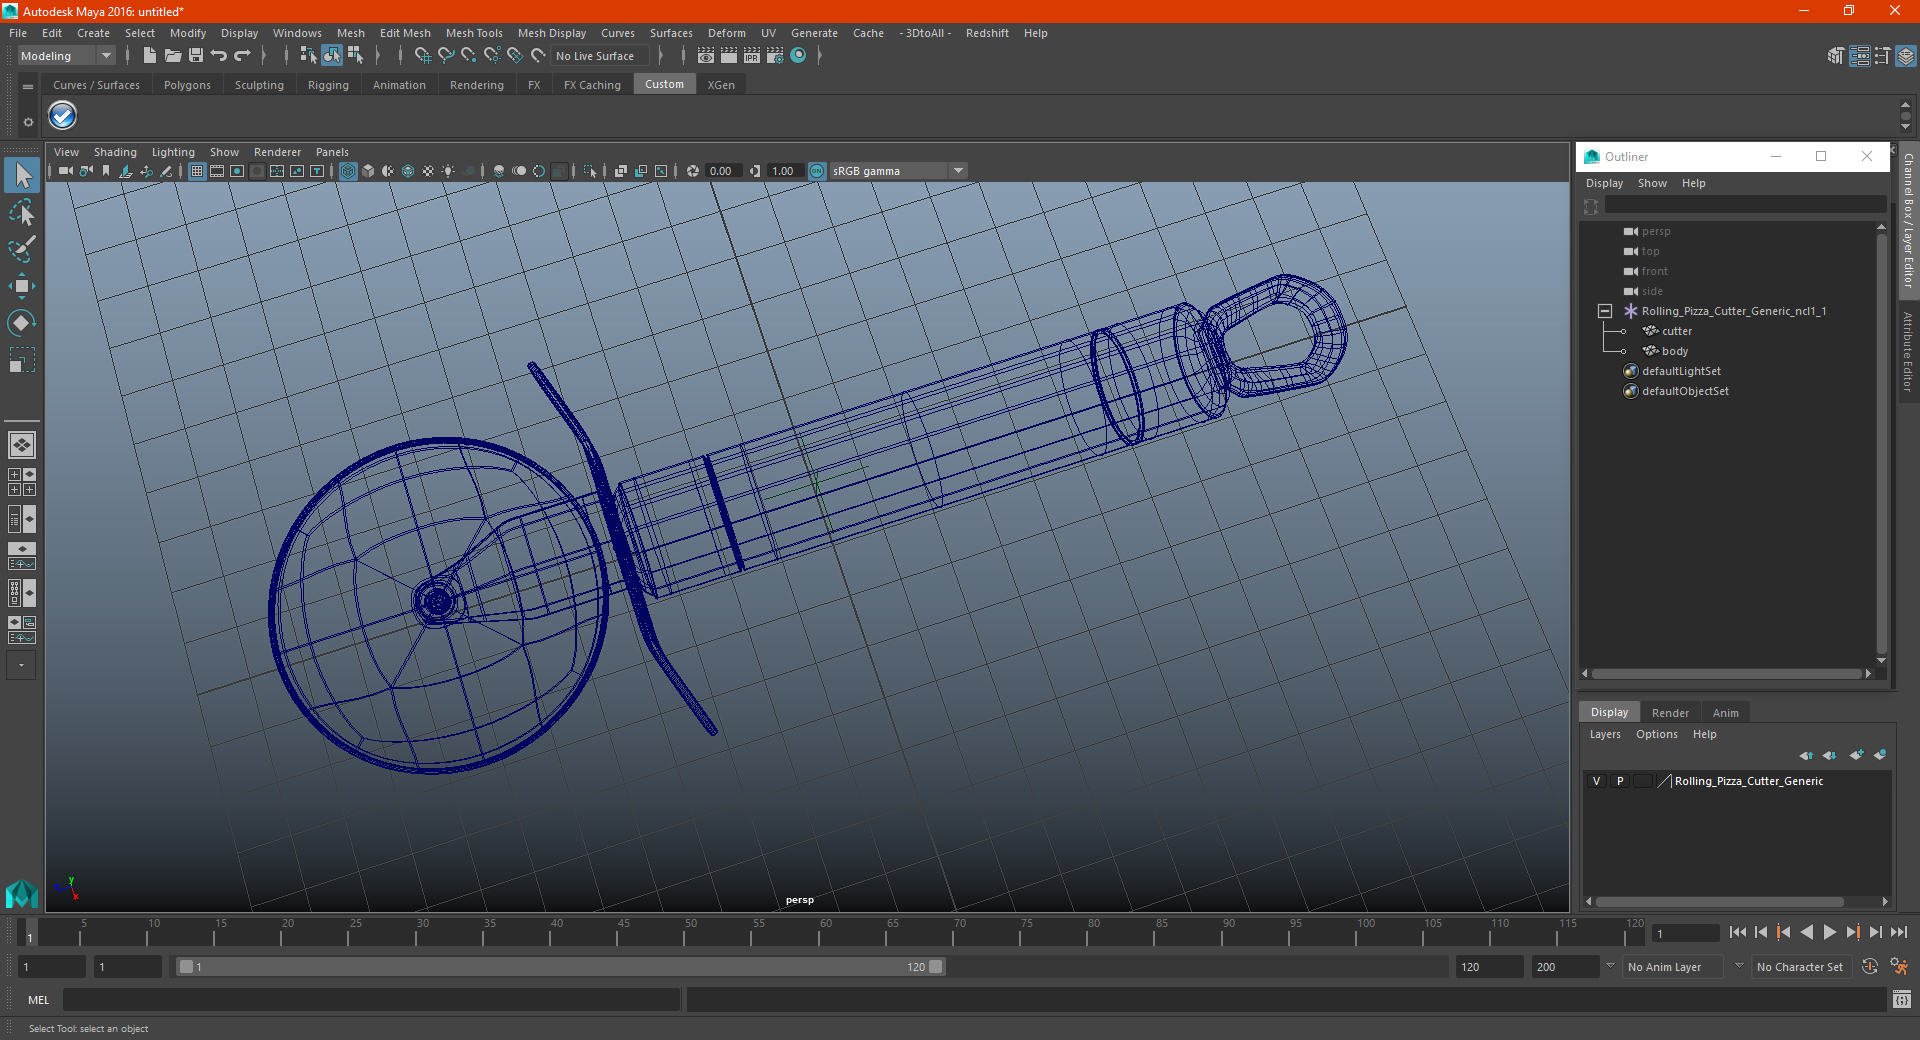Image resolution: width=1920 pixels, height=1040 pixels.
Task: Switch to four-view layout
Action: (x=22, y=482)
